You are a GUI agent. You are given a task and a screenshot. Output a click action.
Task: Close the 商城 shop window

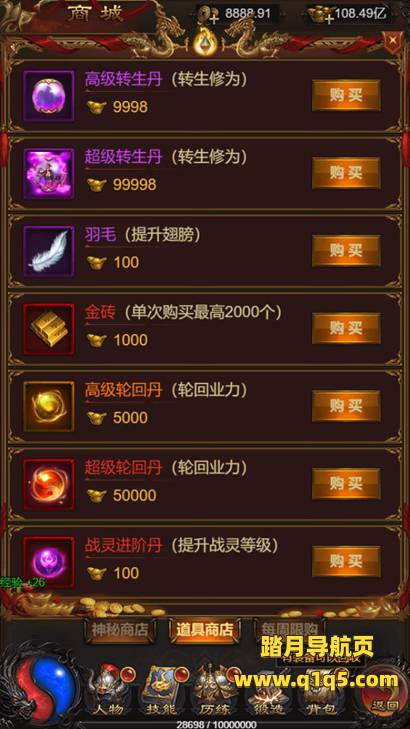coord(393,40)
